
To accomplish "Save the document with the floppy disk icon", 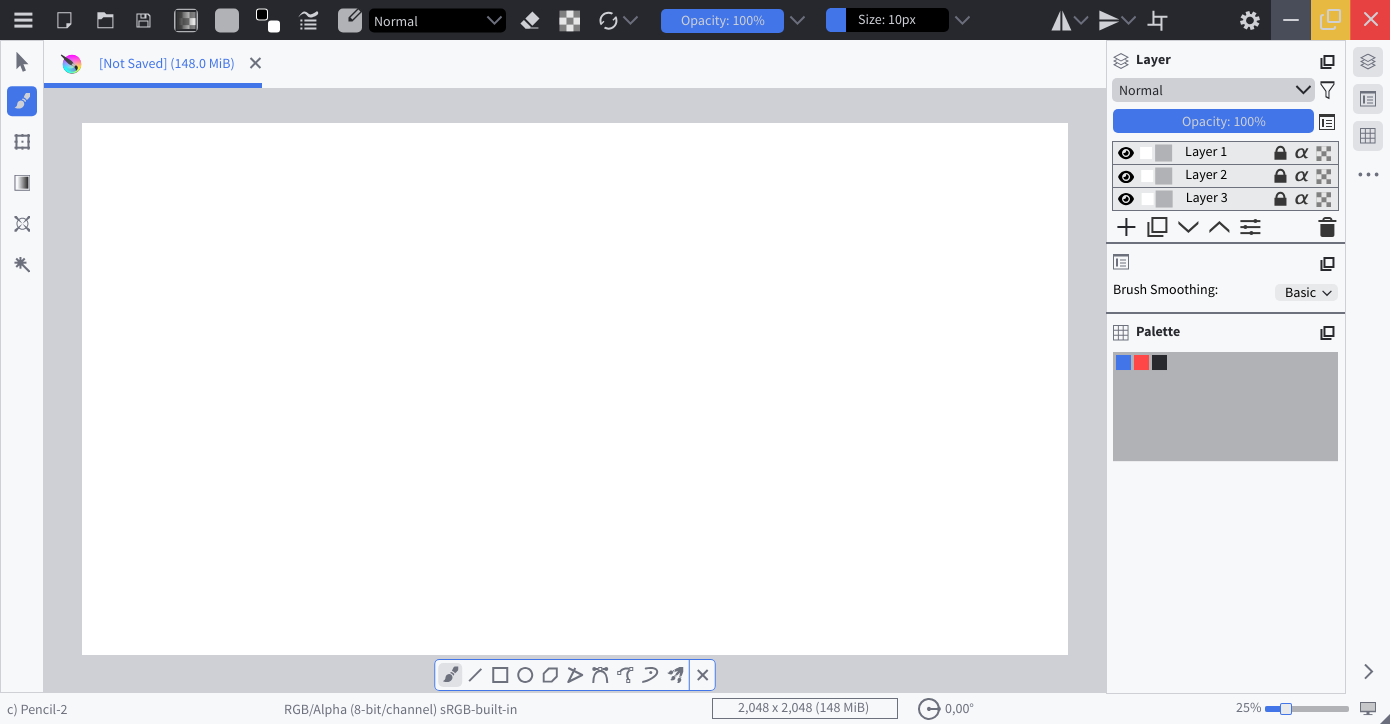I will pyautogui.click(x=144, y=20).
